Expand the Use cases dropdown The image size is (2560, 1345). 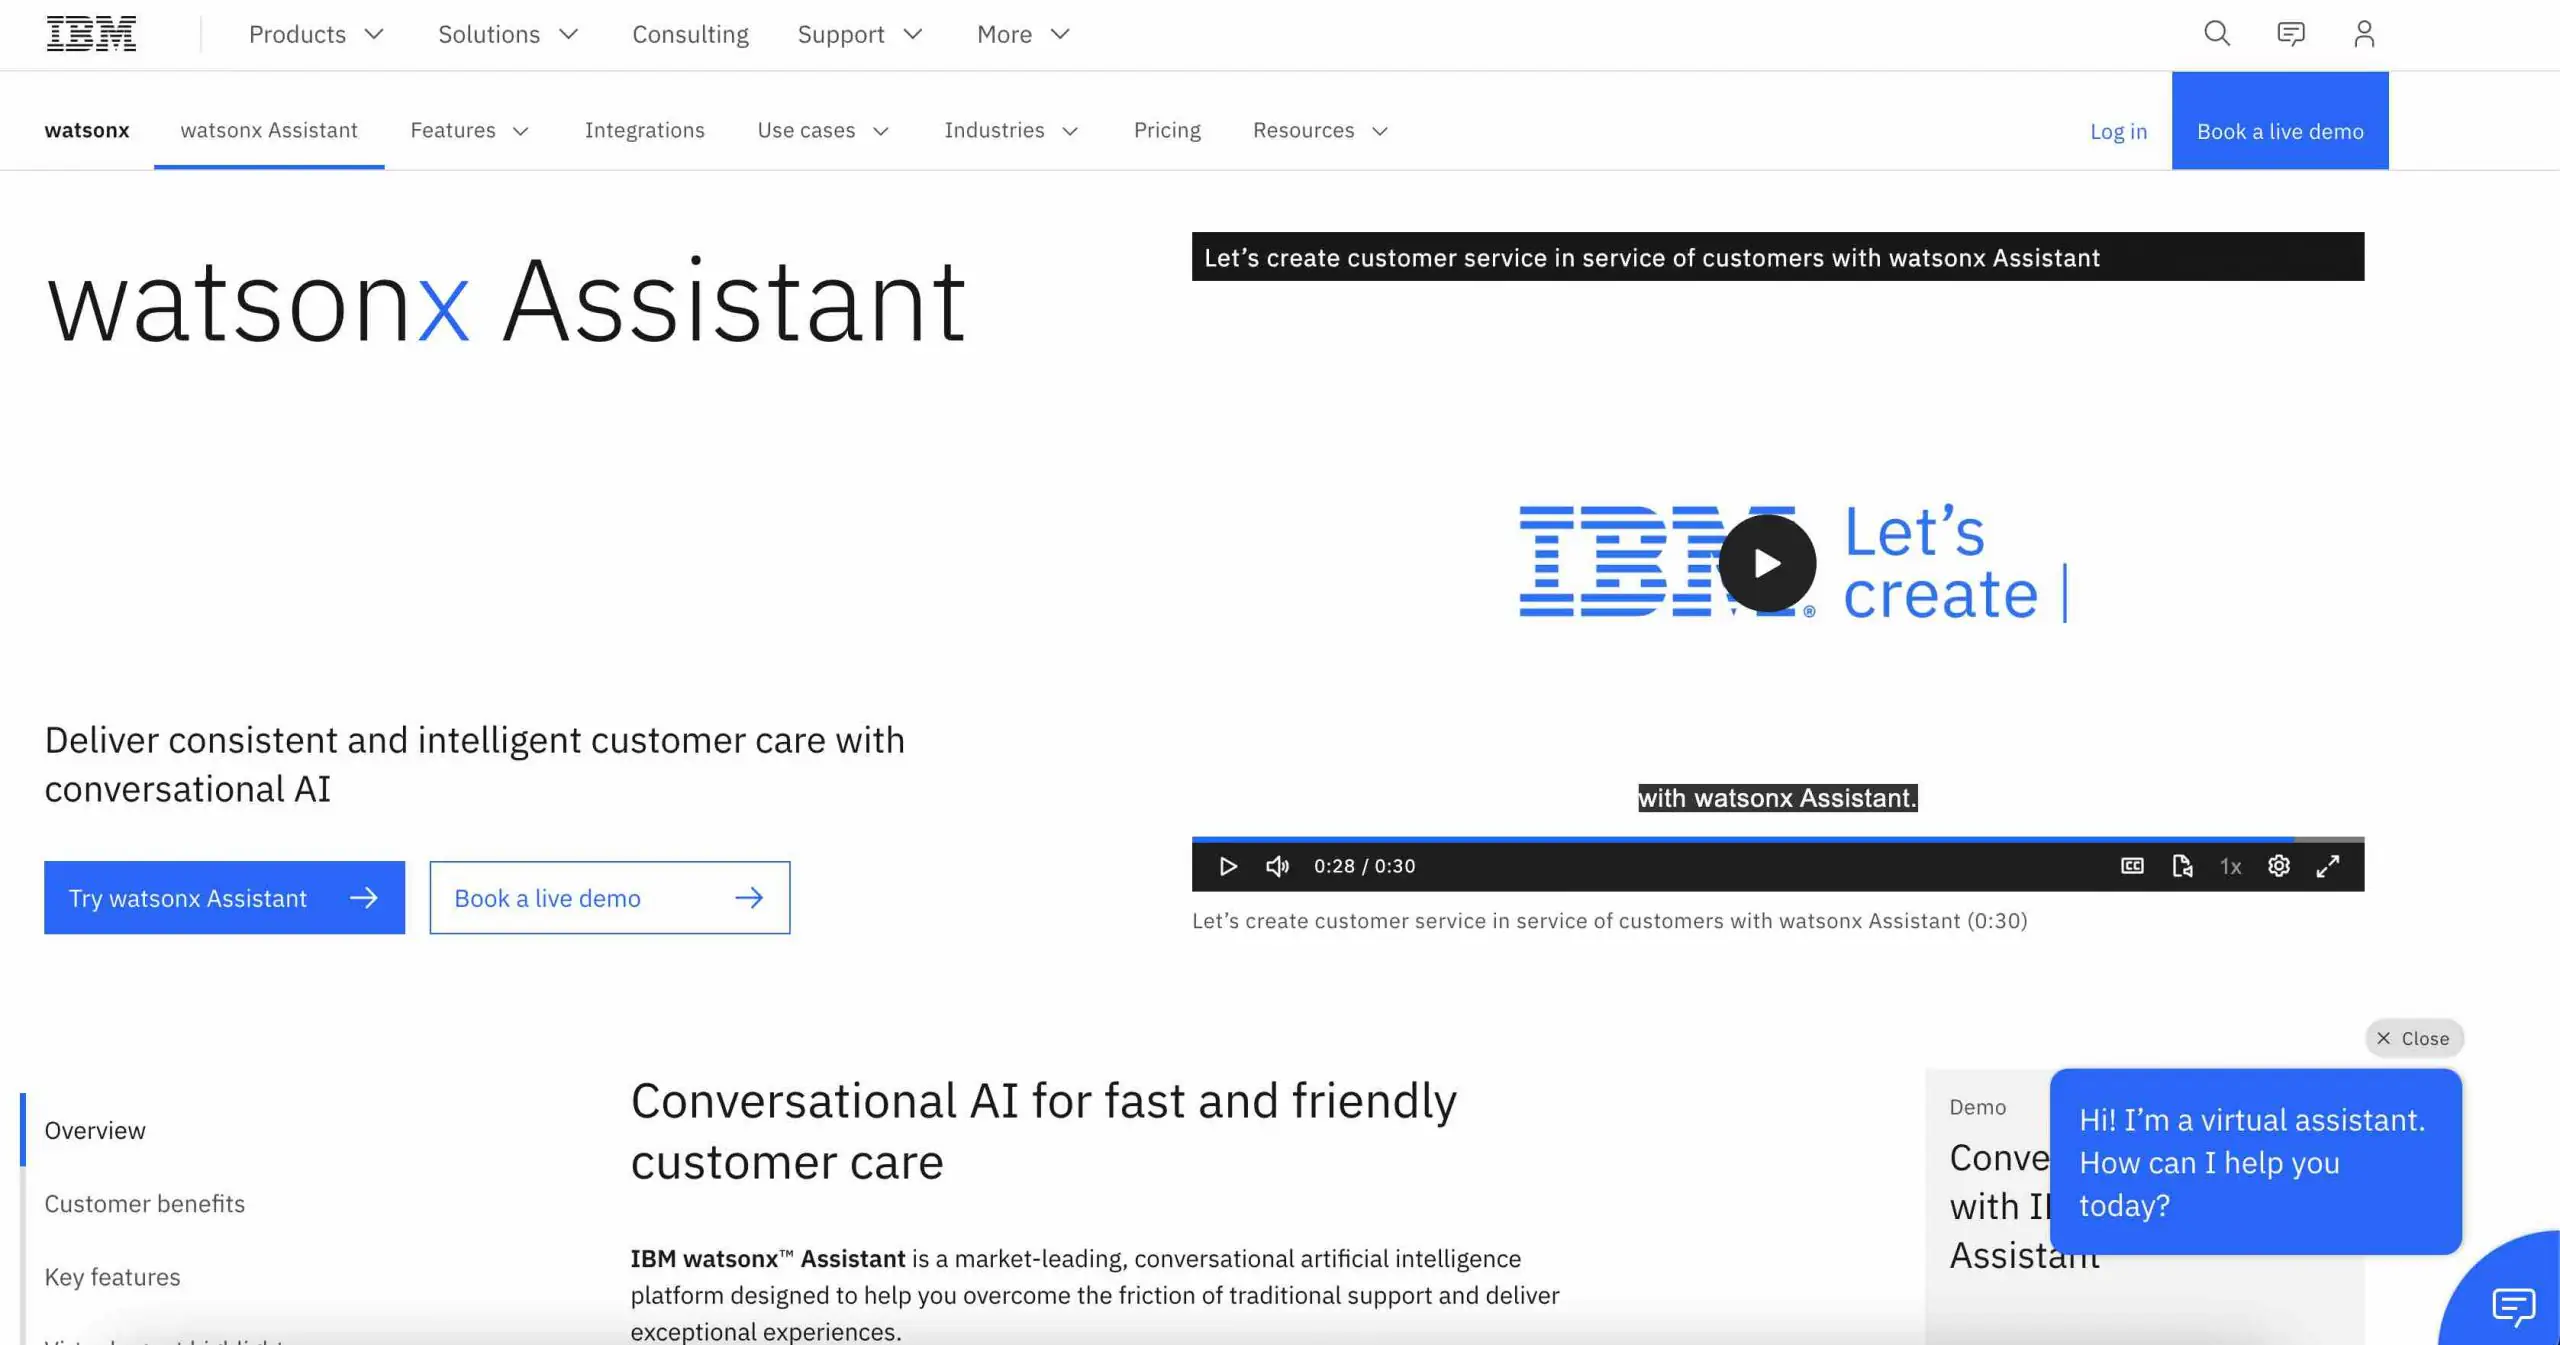point(823,130)
